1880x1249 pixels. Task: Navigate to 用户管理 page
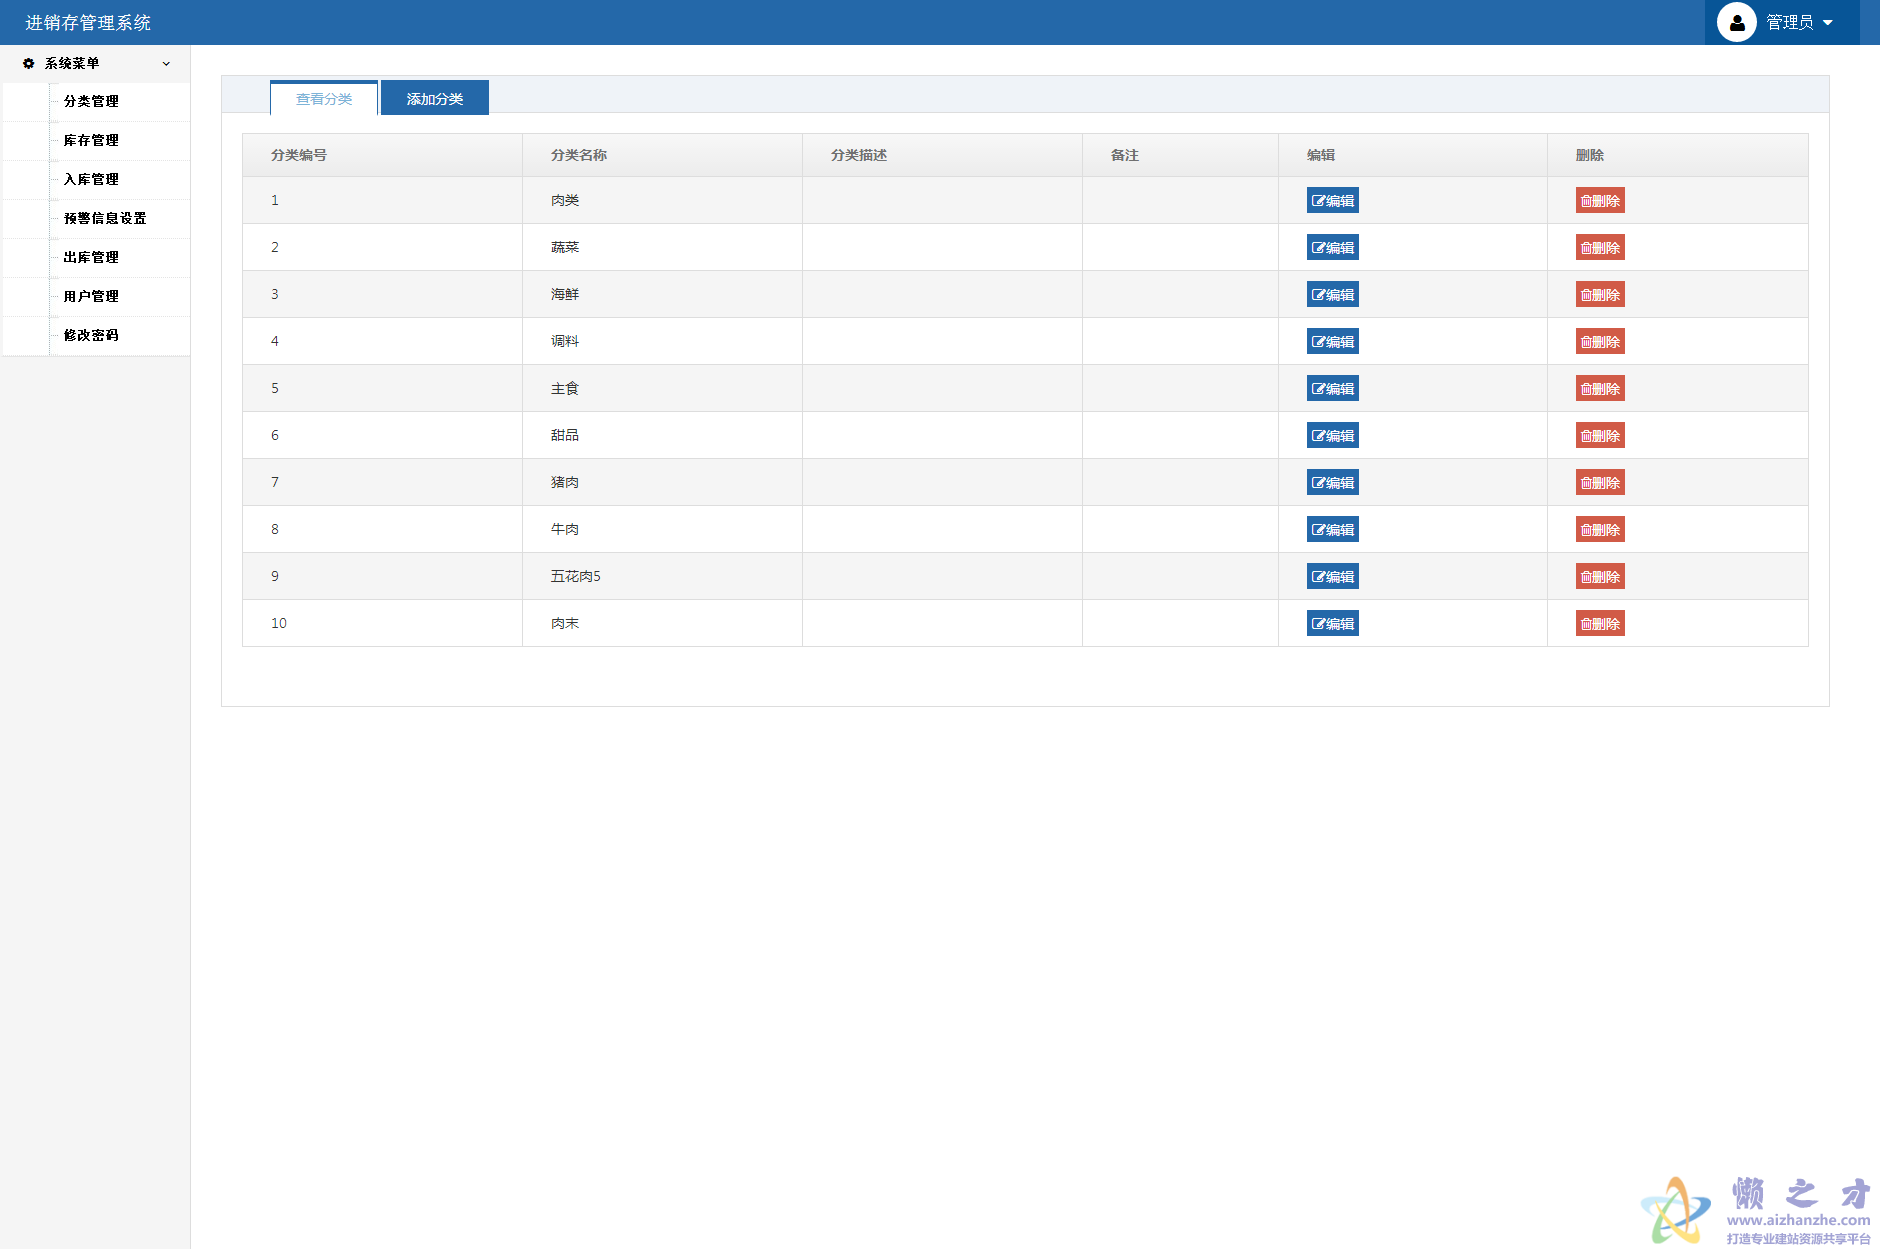(91, 296)
